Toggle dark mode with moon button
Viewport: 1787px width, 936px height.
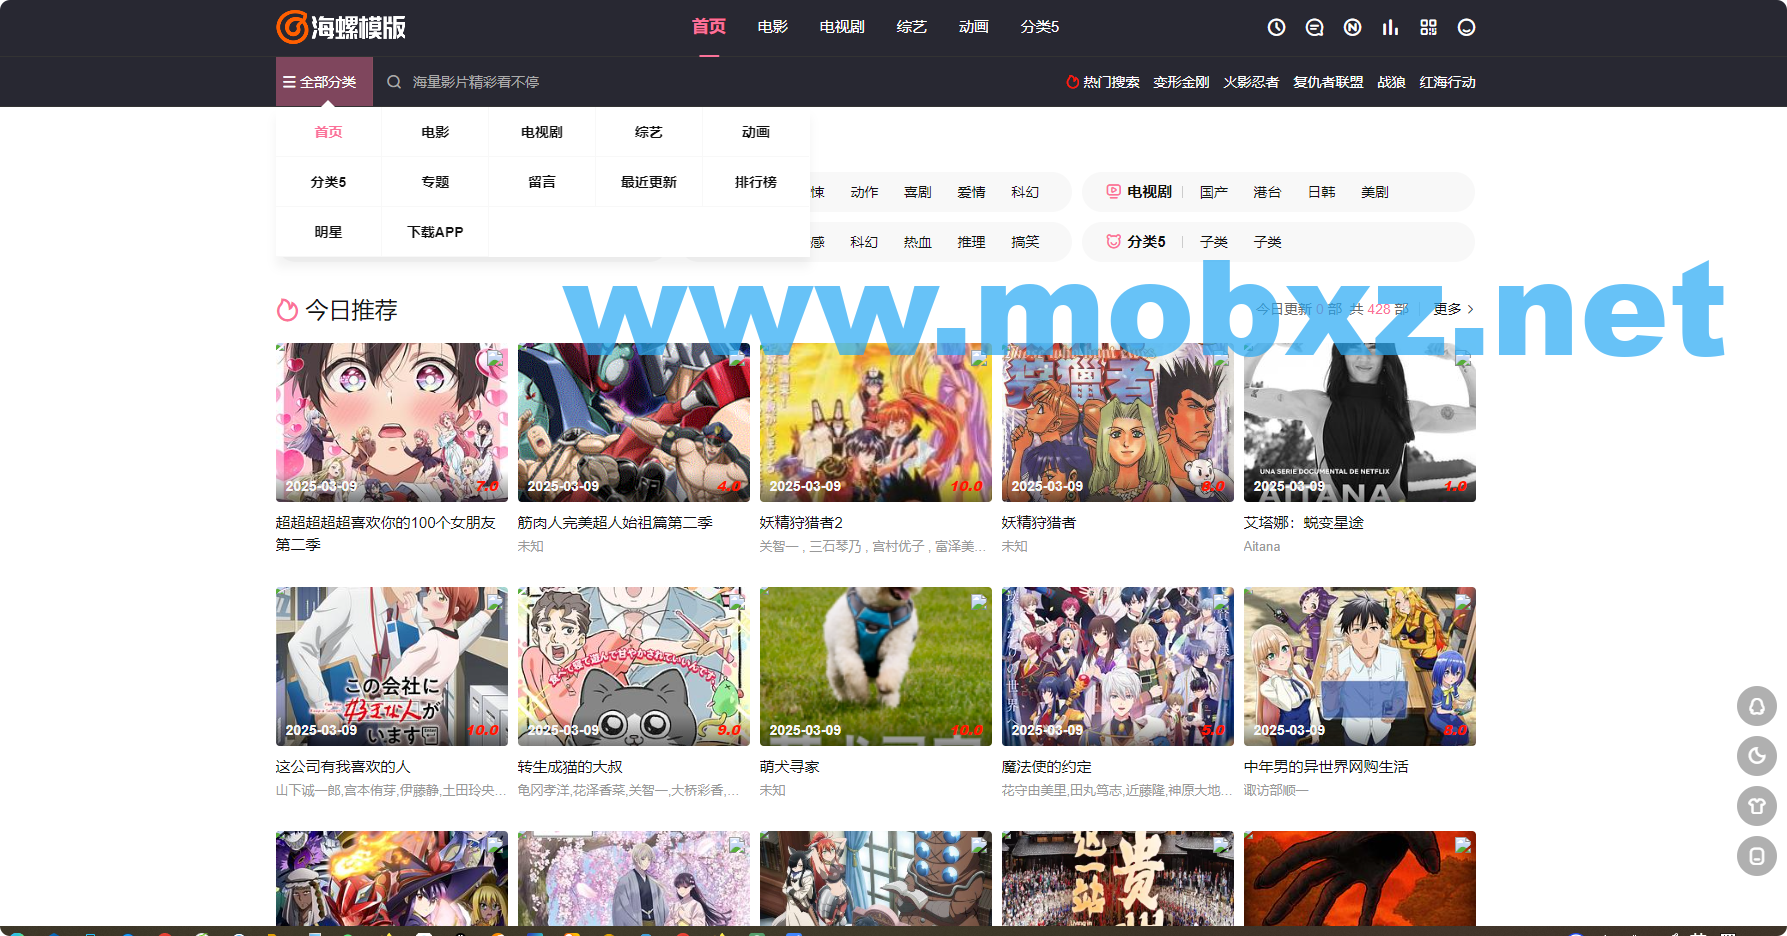click(x=1757, y=756)
